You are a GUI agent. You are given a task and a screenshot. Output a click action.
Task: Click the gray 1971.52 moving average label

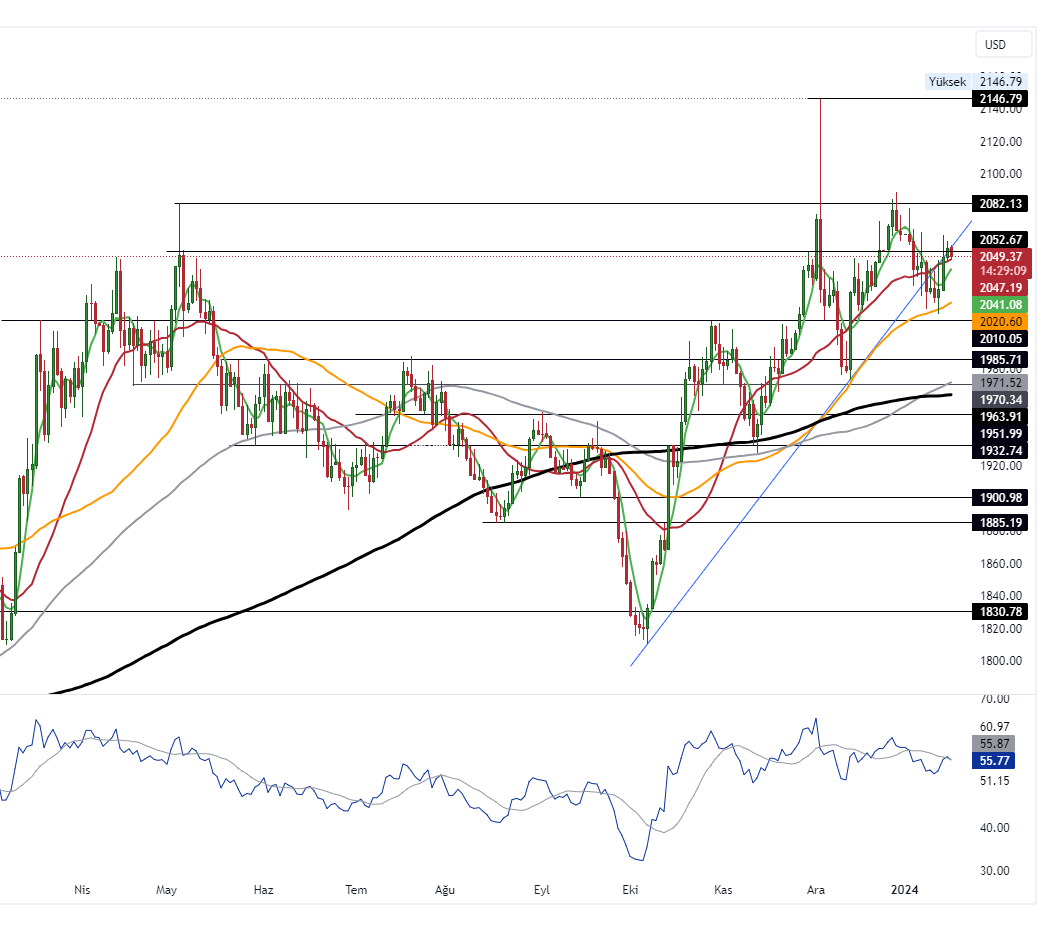point(1001,383)
